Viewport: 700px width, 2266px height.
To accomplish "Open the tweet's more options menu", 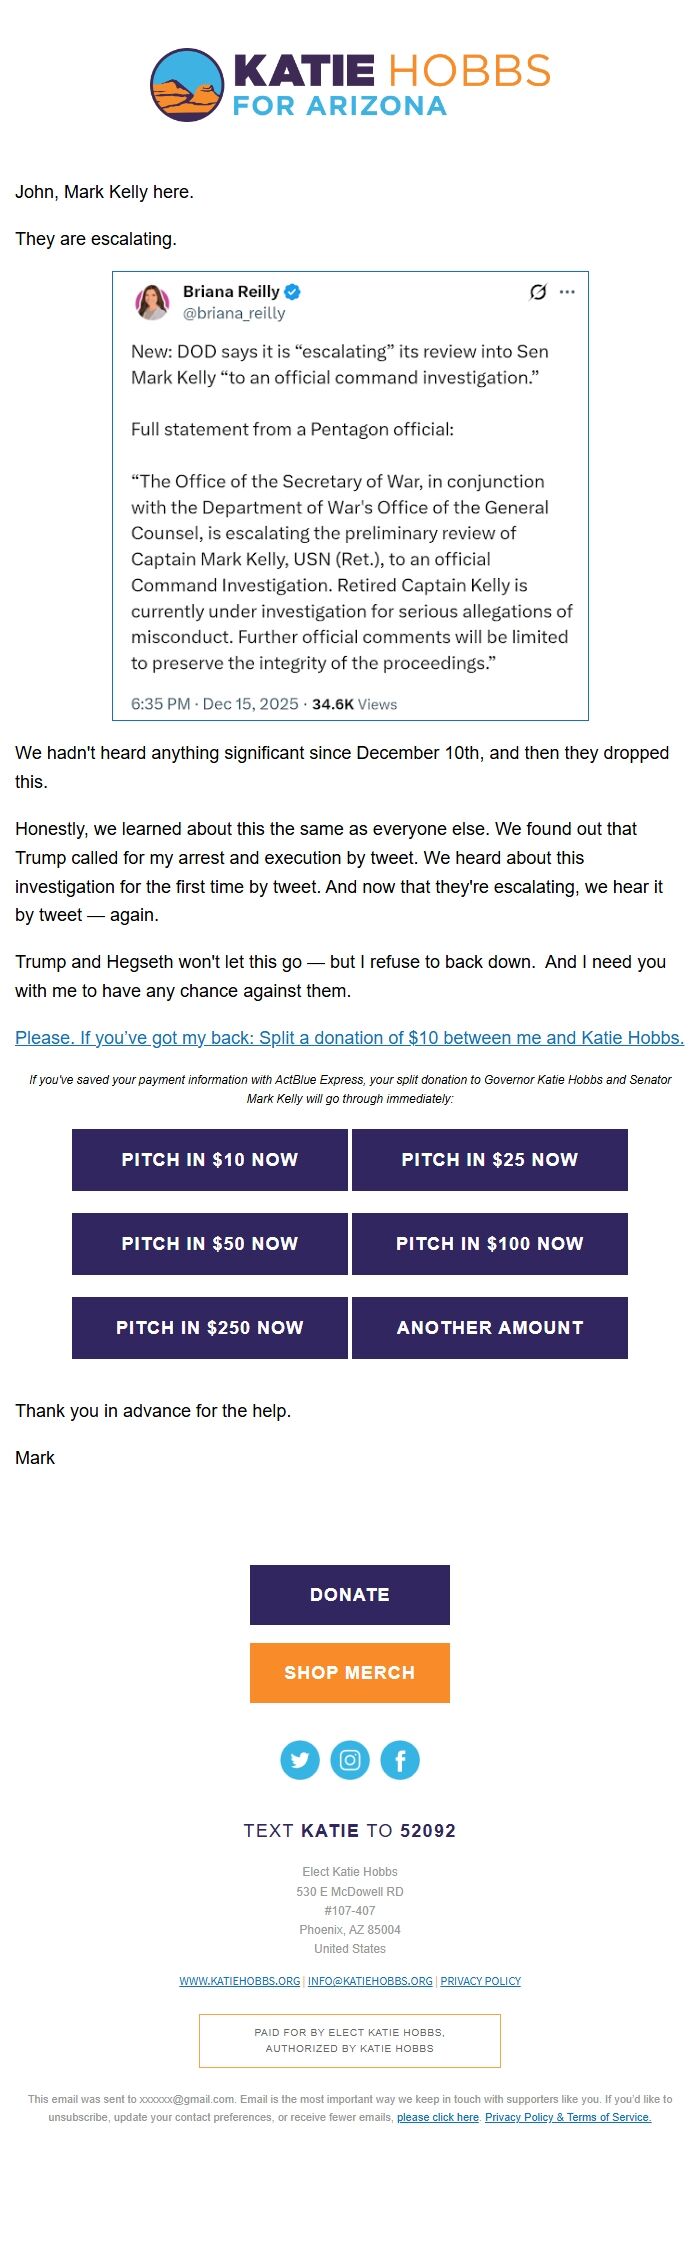I will click(x=566, y=292).
